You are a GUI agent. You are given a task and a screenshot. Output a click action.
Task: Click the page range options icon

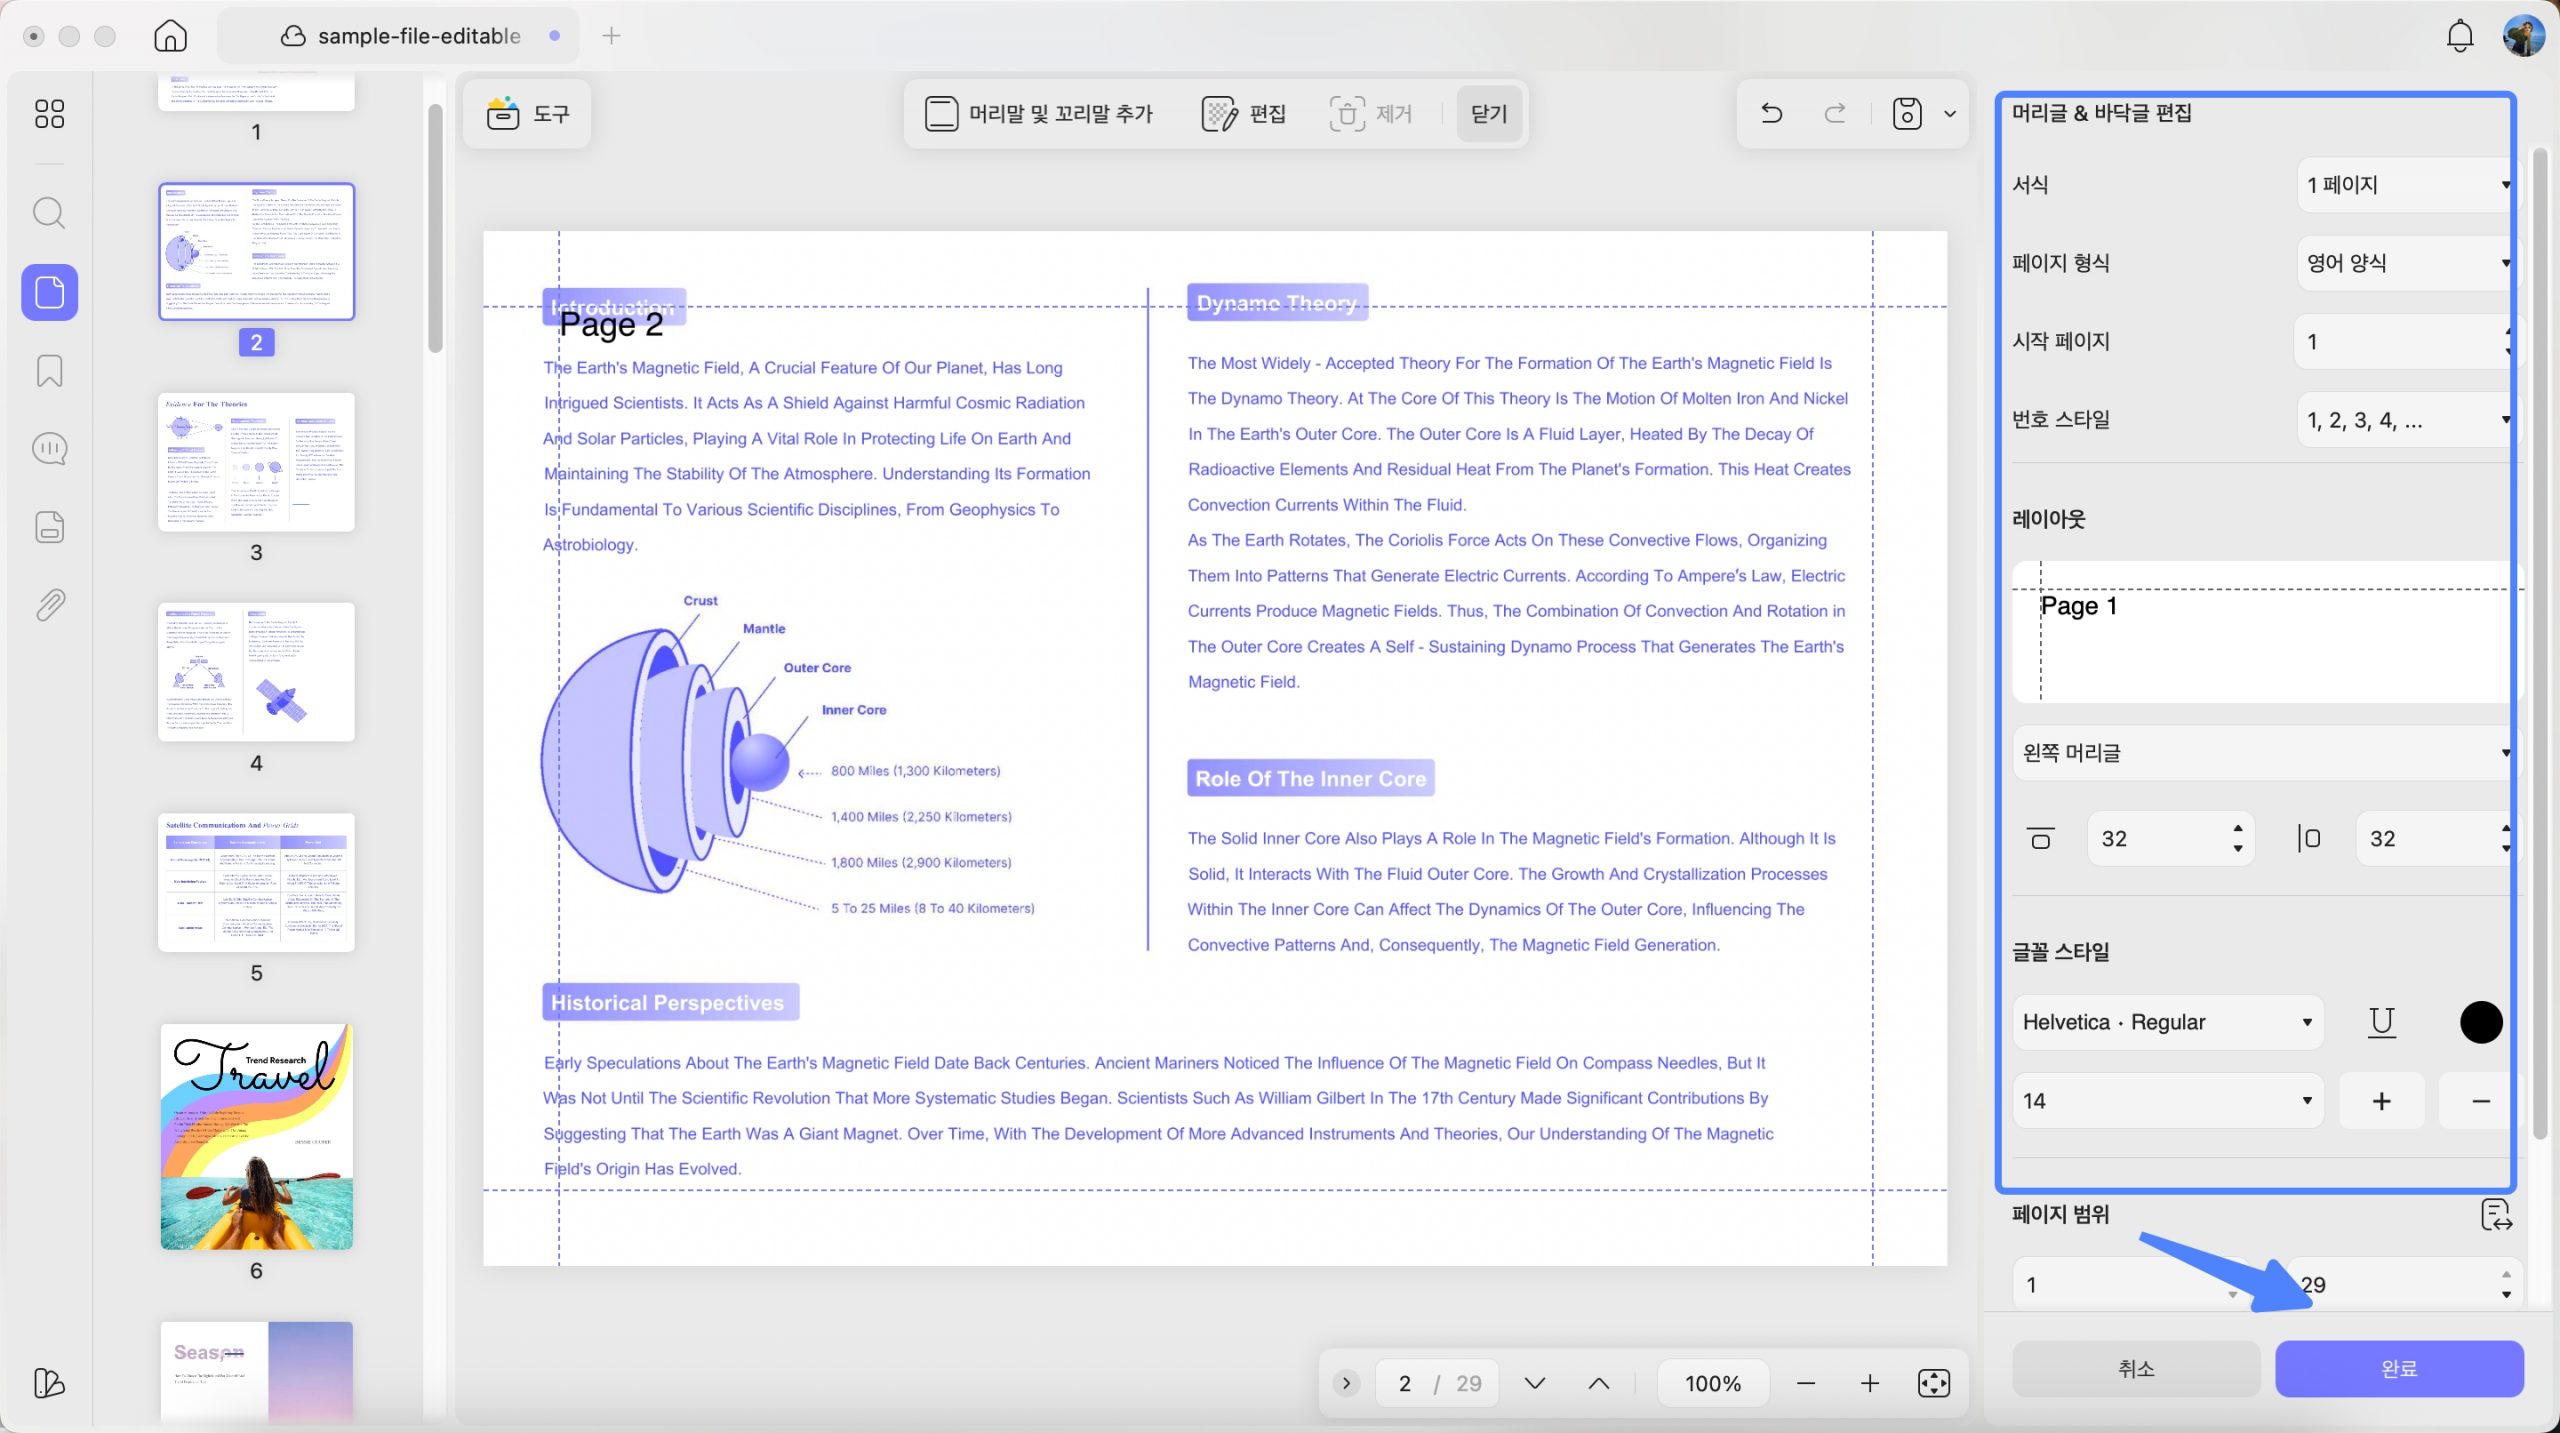[2496, 1215]
